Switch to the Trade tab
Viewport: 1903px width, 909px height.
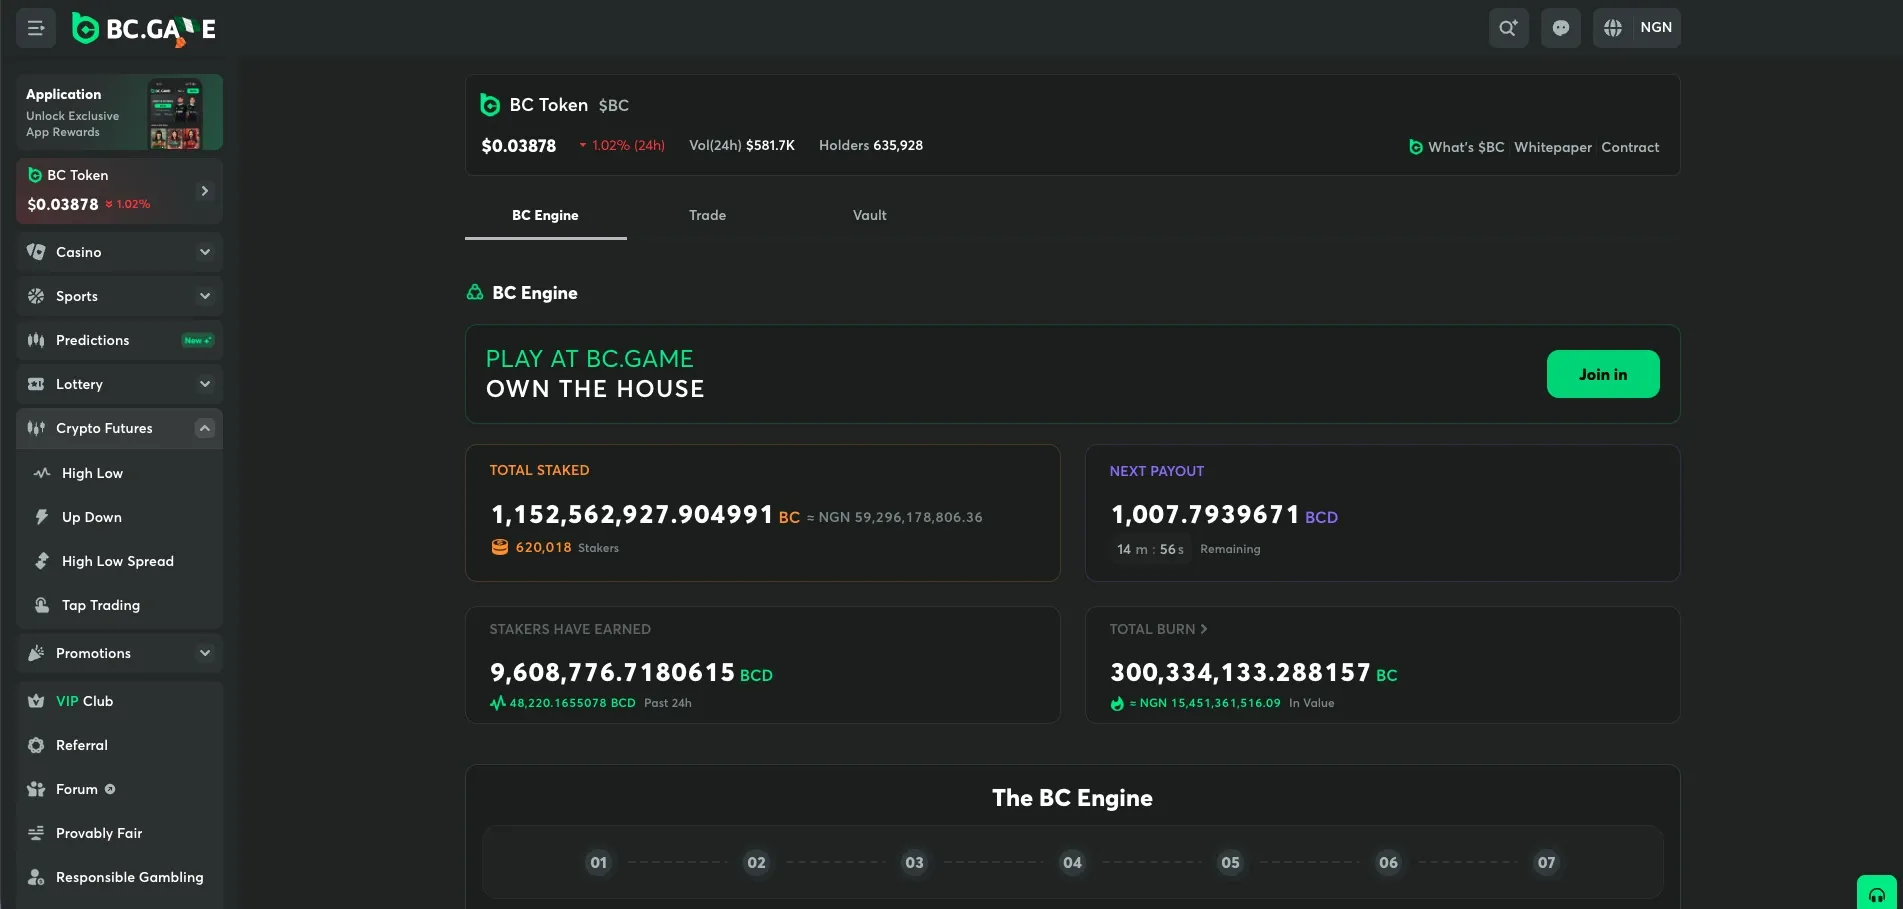point(707,215)
